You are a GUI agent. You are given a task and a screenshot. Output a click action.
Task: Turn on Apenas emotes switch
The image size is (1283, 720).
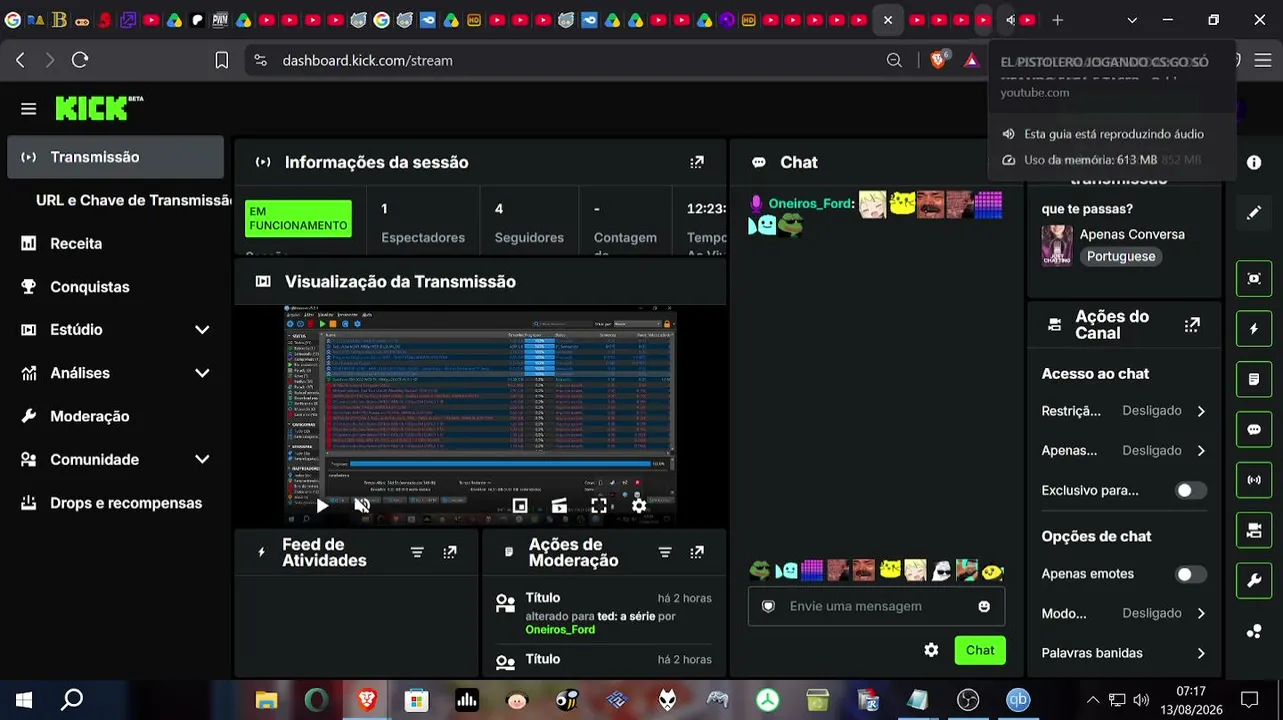[x=1190, y=574]
